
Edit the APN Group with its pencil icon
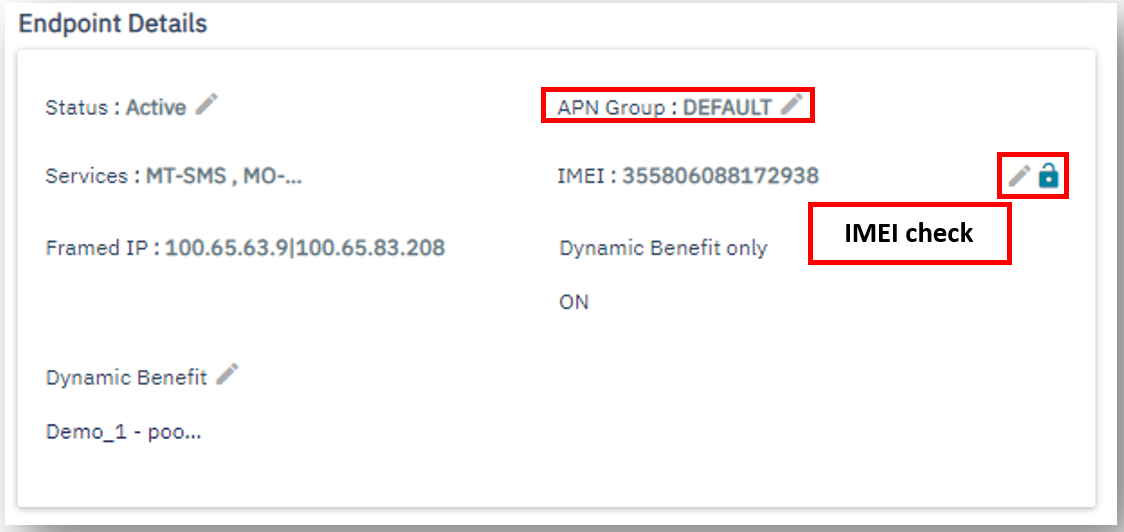coord(792,105)
